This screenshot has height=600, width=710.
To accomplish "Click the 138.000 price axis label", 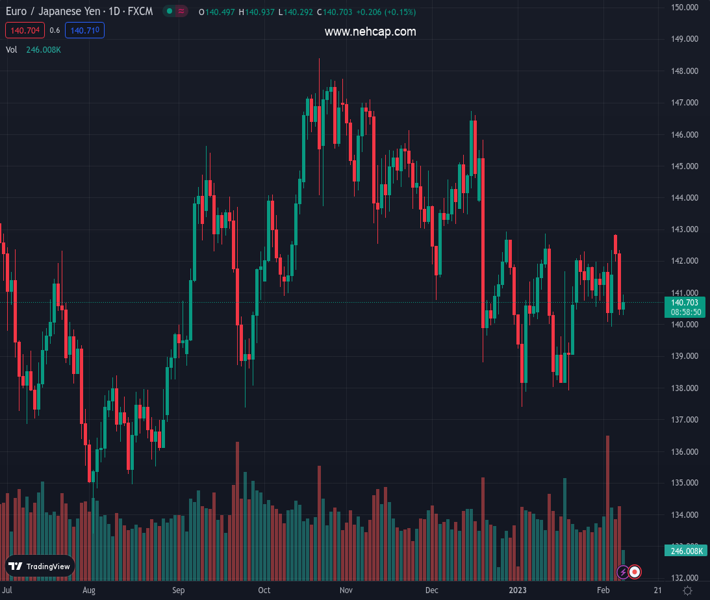I will point(685,388).
